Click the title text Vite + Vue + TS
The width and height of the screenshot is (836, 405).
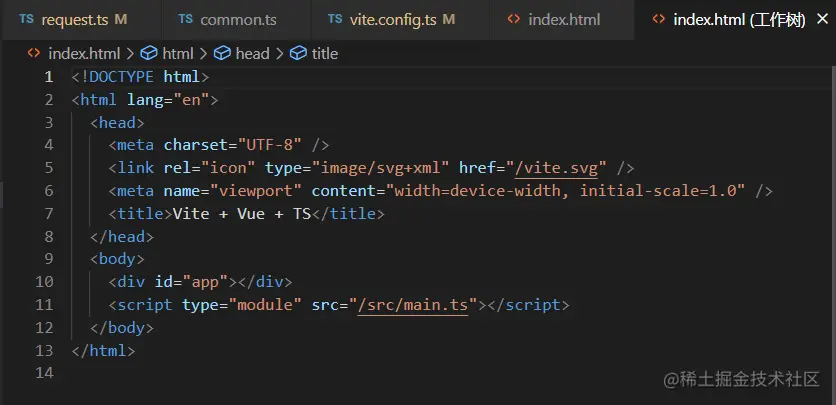[242, 214]
